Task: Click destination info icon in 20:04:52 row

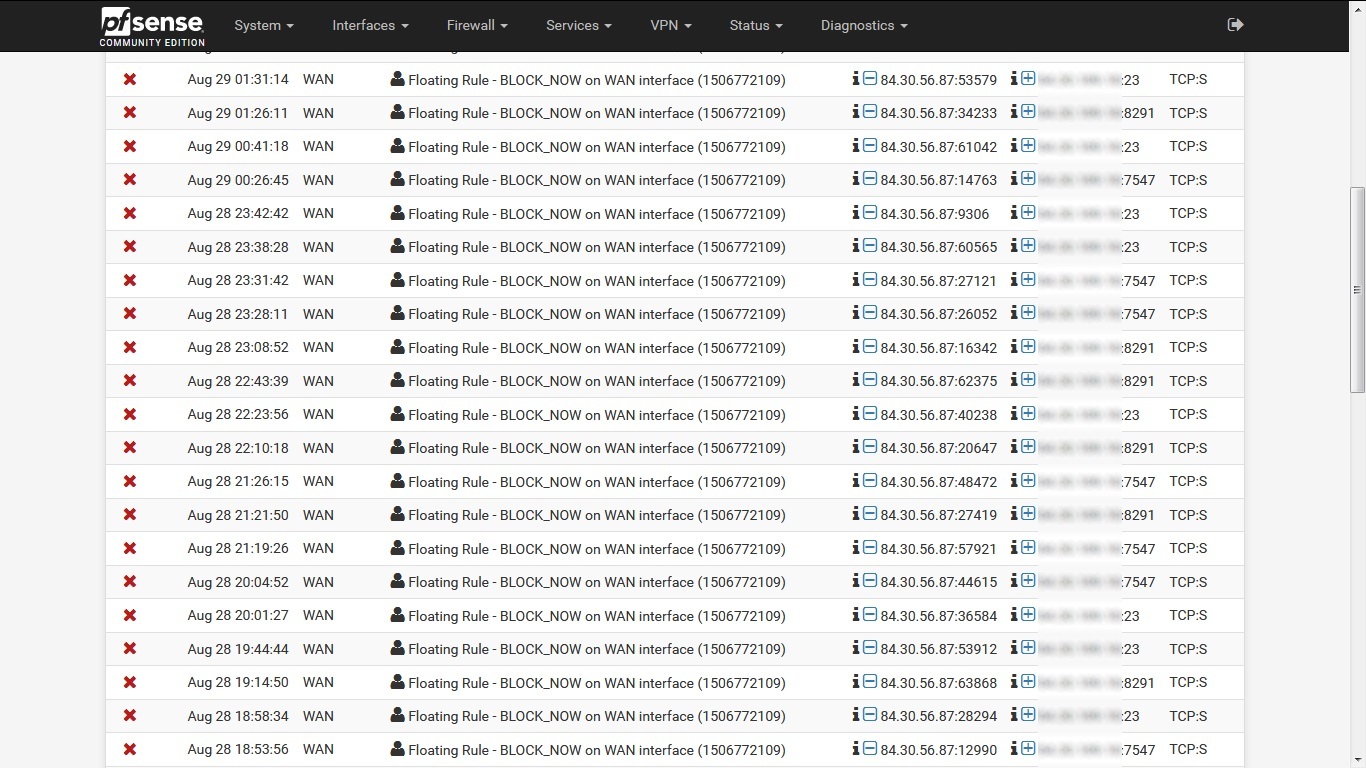Action: (1014, 581)
